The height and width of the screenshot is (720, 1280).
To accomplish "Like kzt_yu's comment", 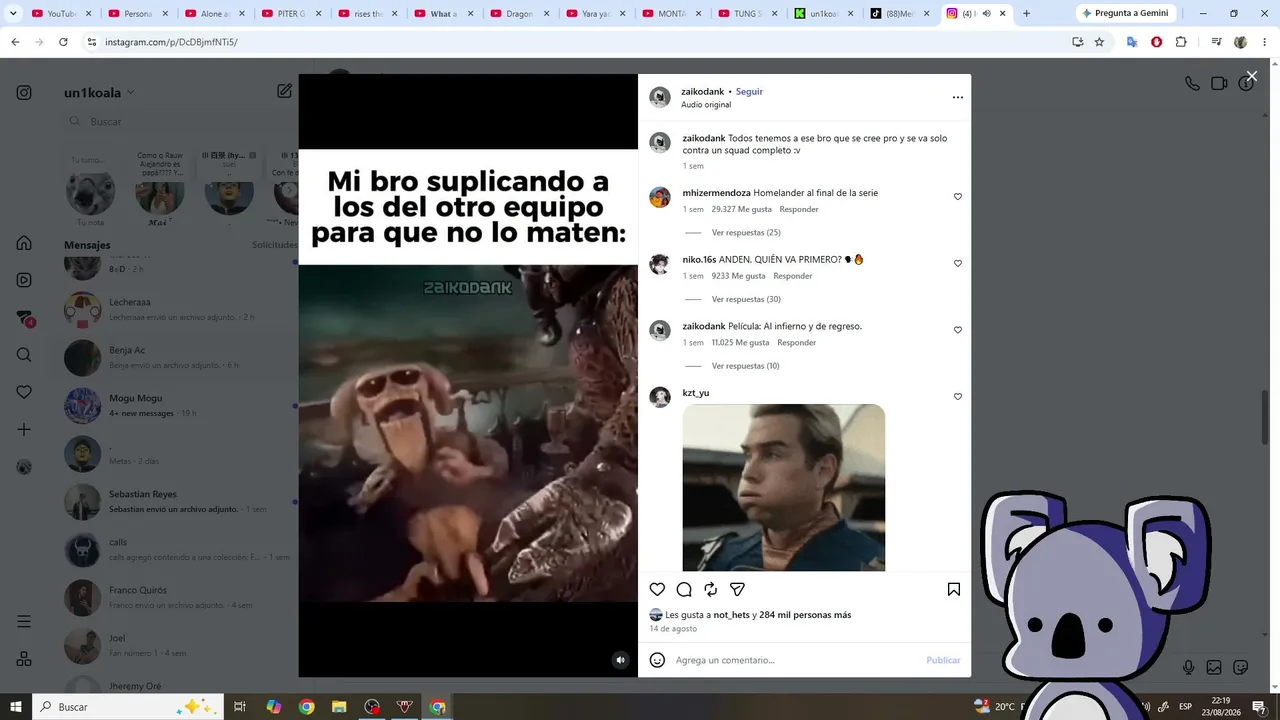I will 958,397.
